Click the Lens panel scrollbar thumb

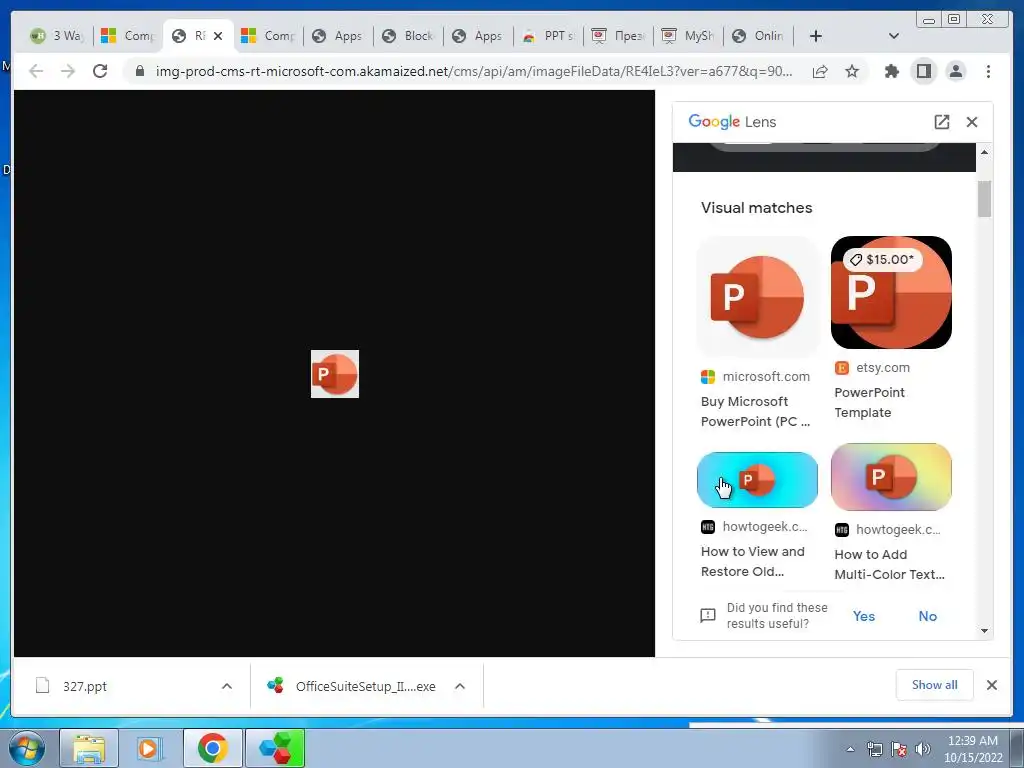[x=984, y=199]
